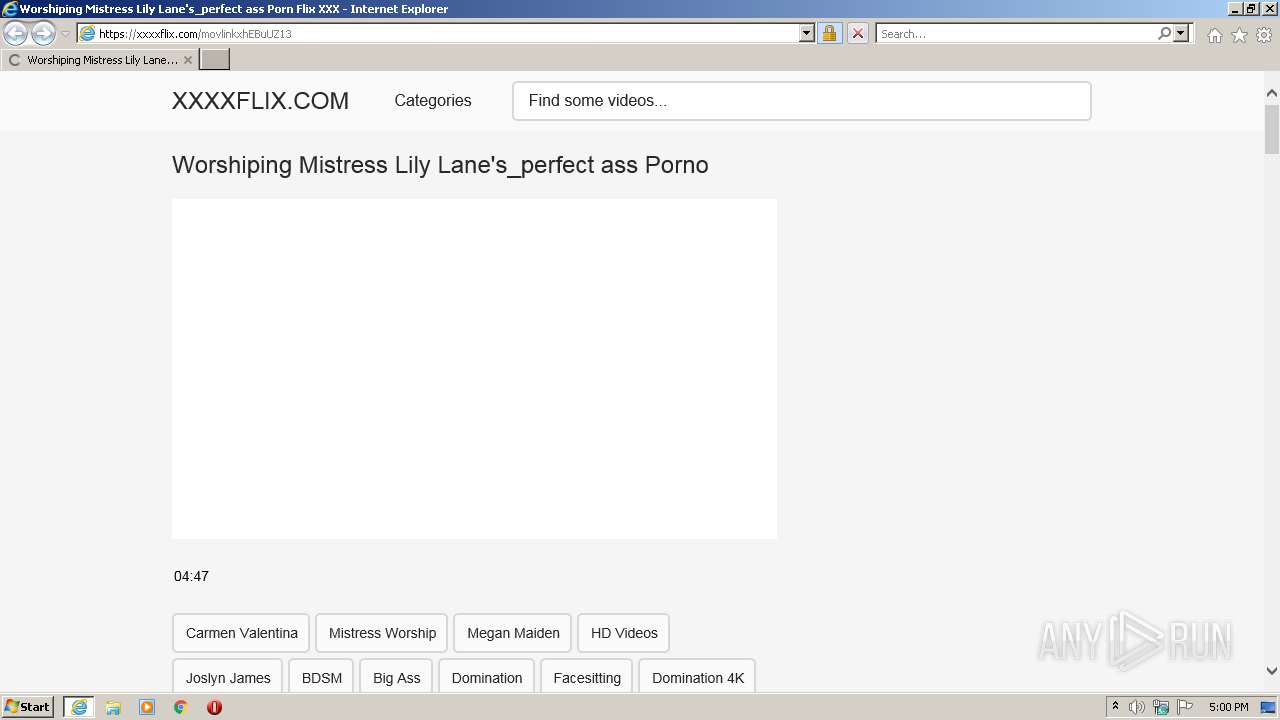Viewport: 1280px width, 720px height.
Task: Open the Carmen Valentina tag
Action: [241, 633]
